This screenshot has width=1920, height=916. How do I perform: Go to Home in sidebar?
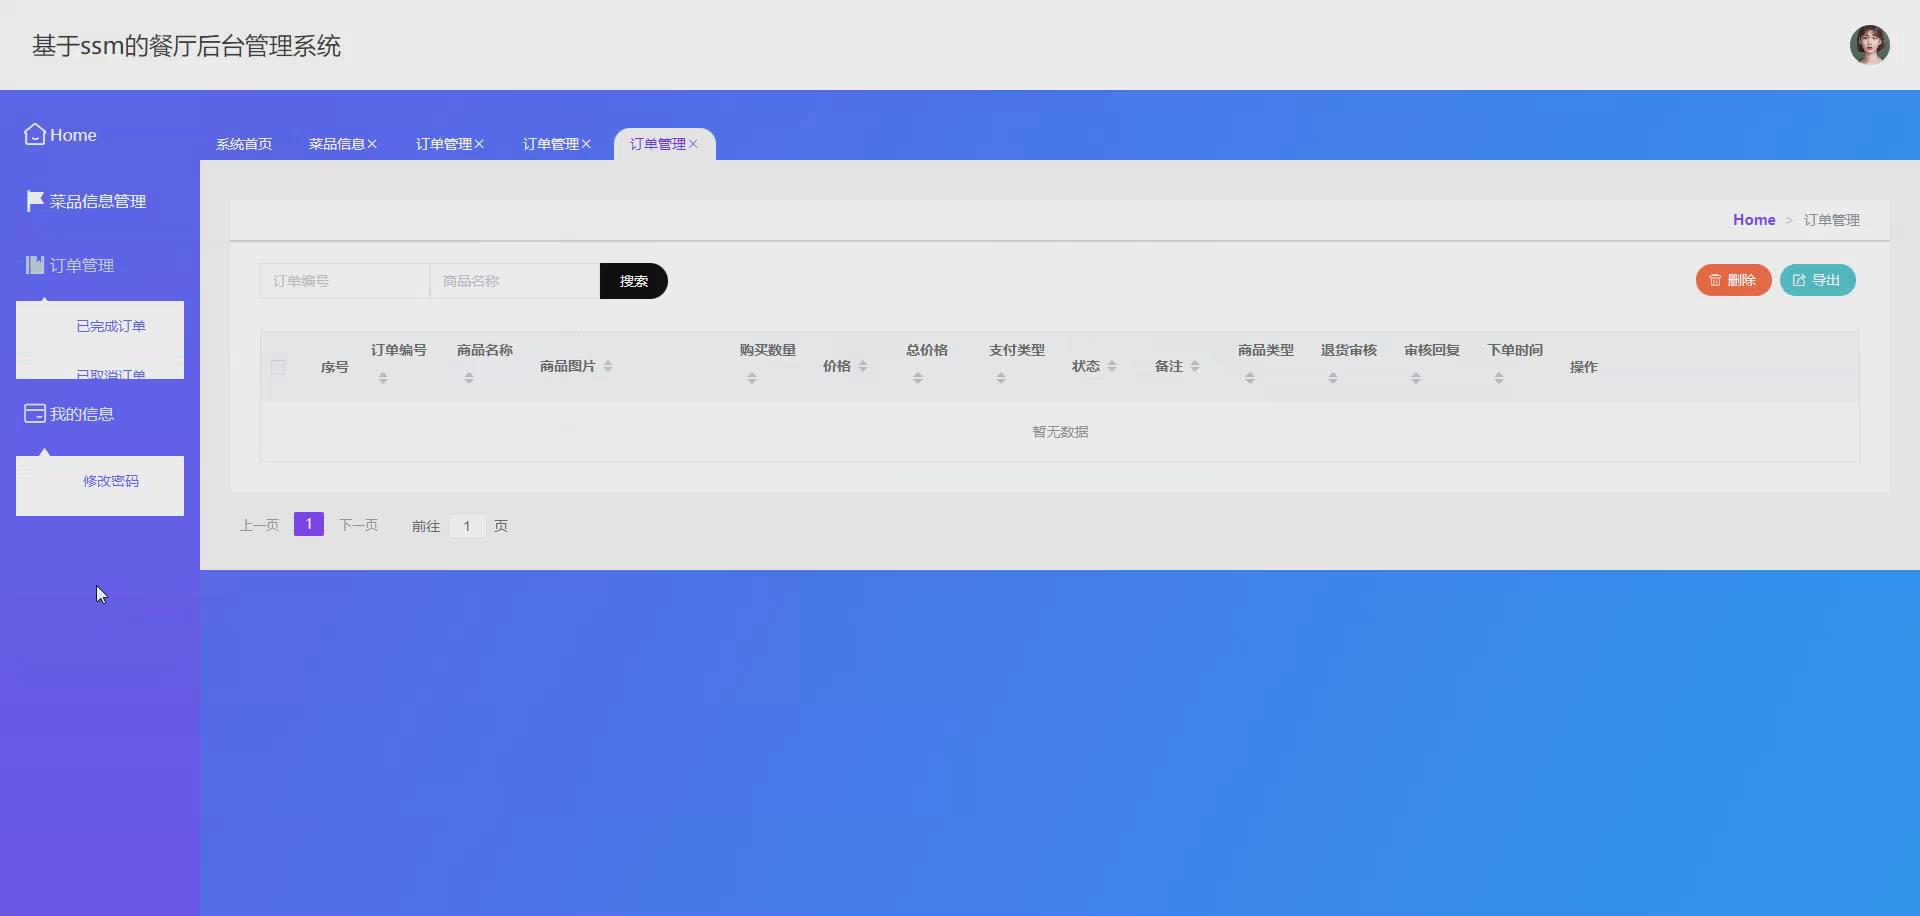point(73,135)
